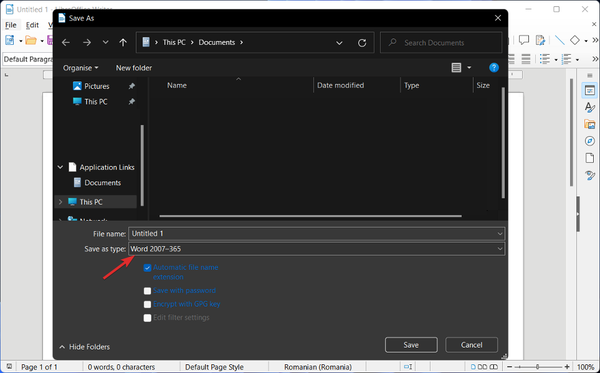Create a New folder
The image size is (600, 373).
pyautogui.click(x=134, y=68)
